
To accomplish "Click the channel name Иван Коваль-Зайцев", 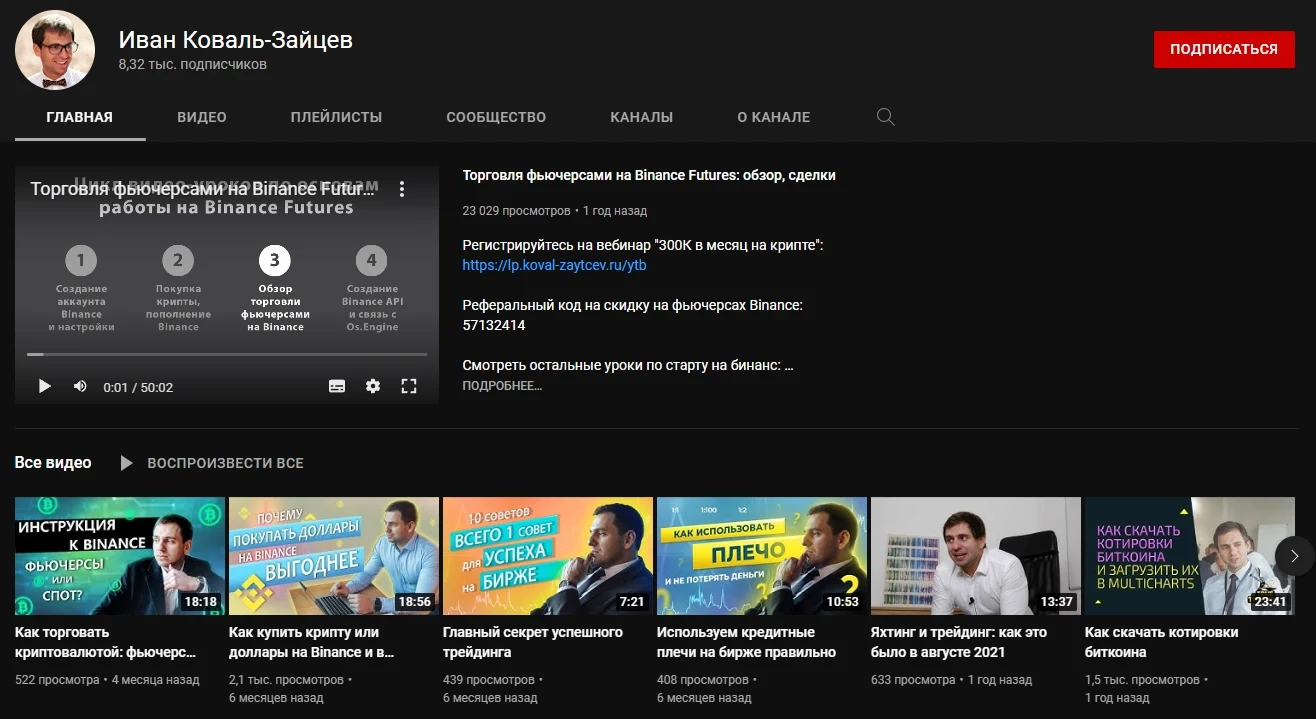I will 236,40.
